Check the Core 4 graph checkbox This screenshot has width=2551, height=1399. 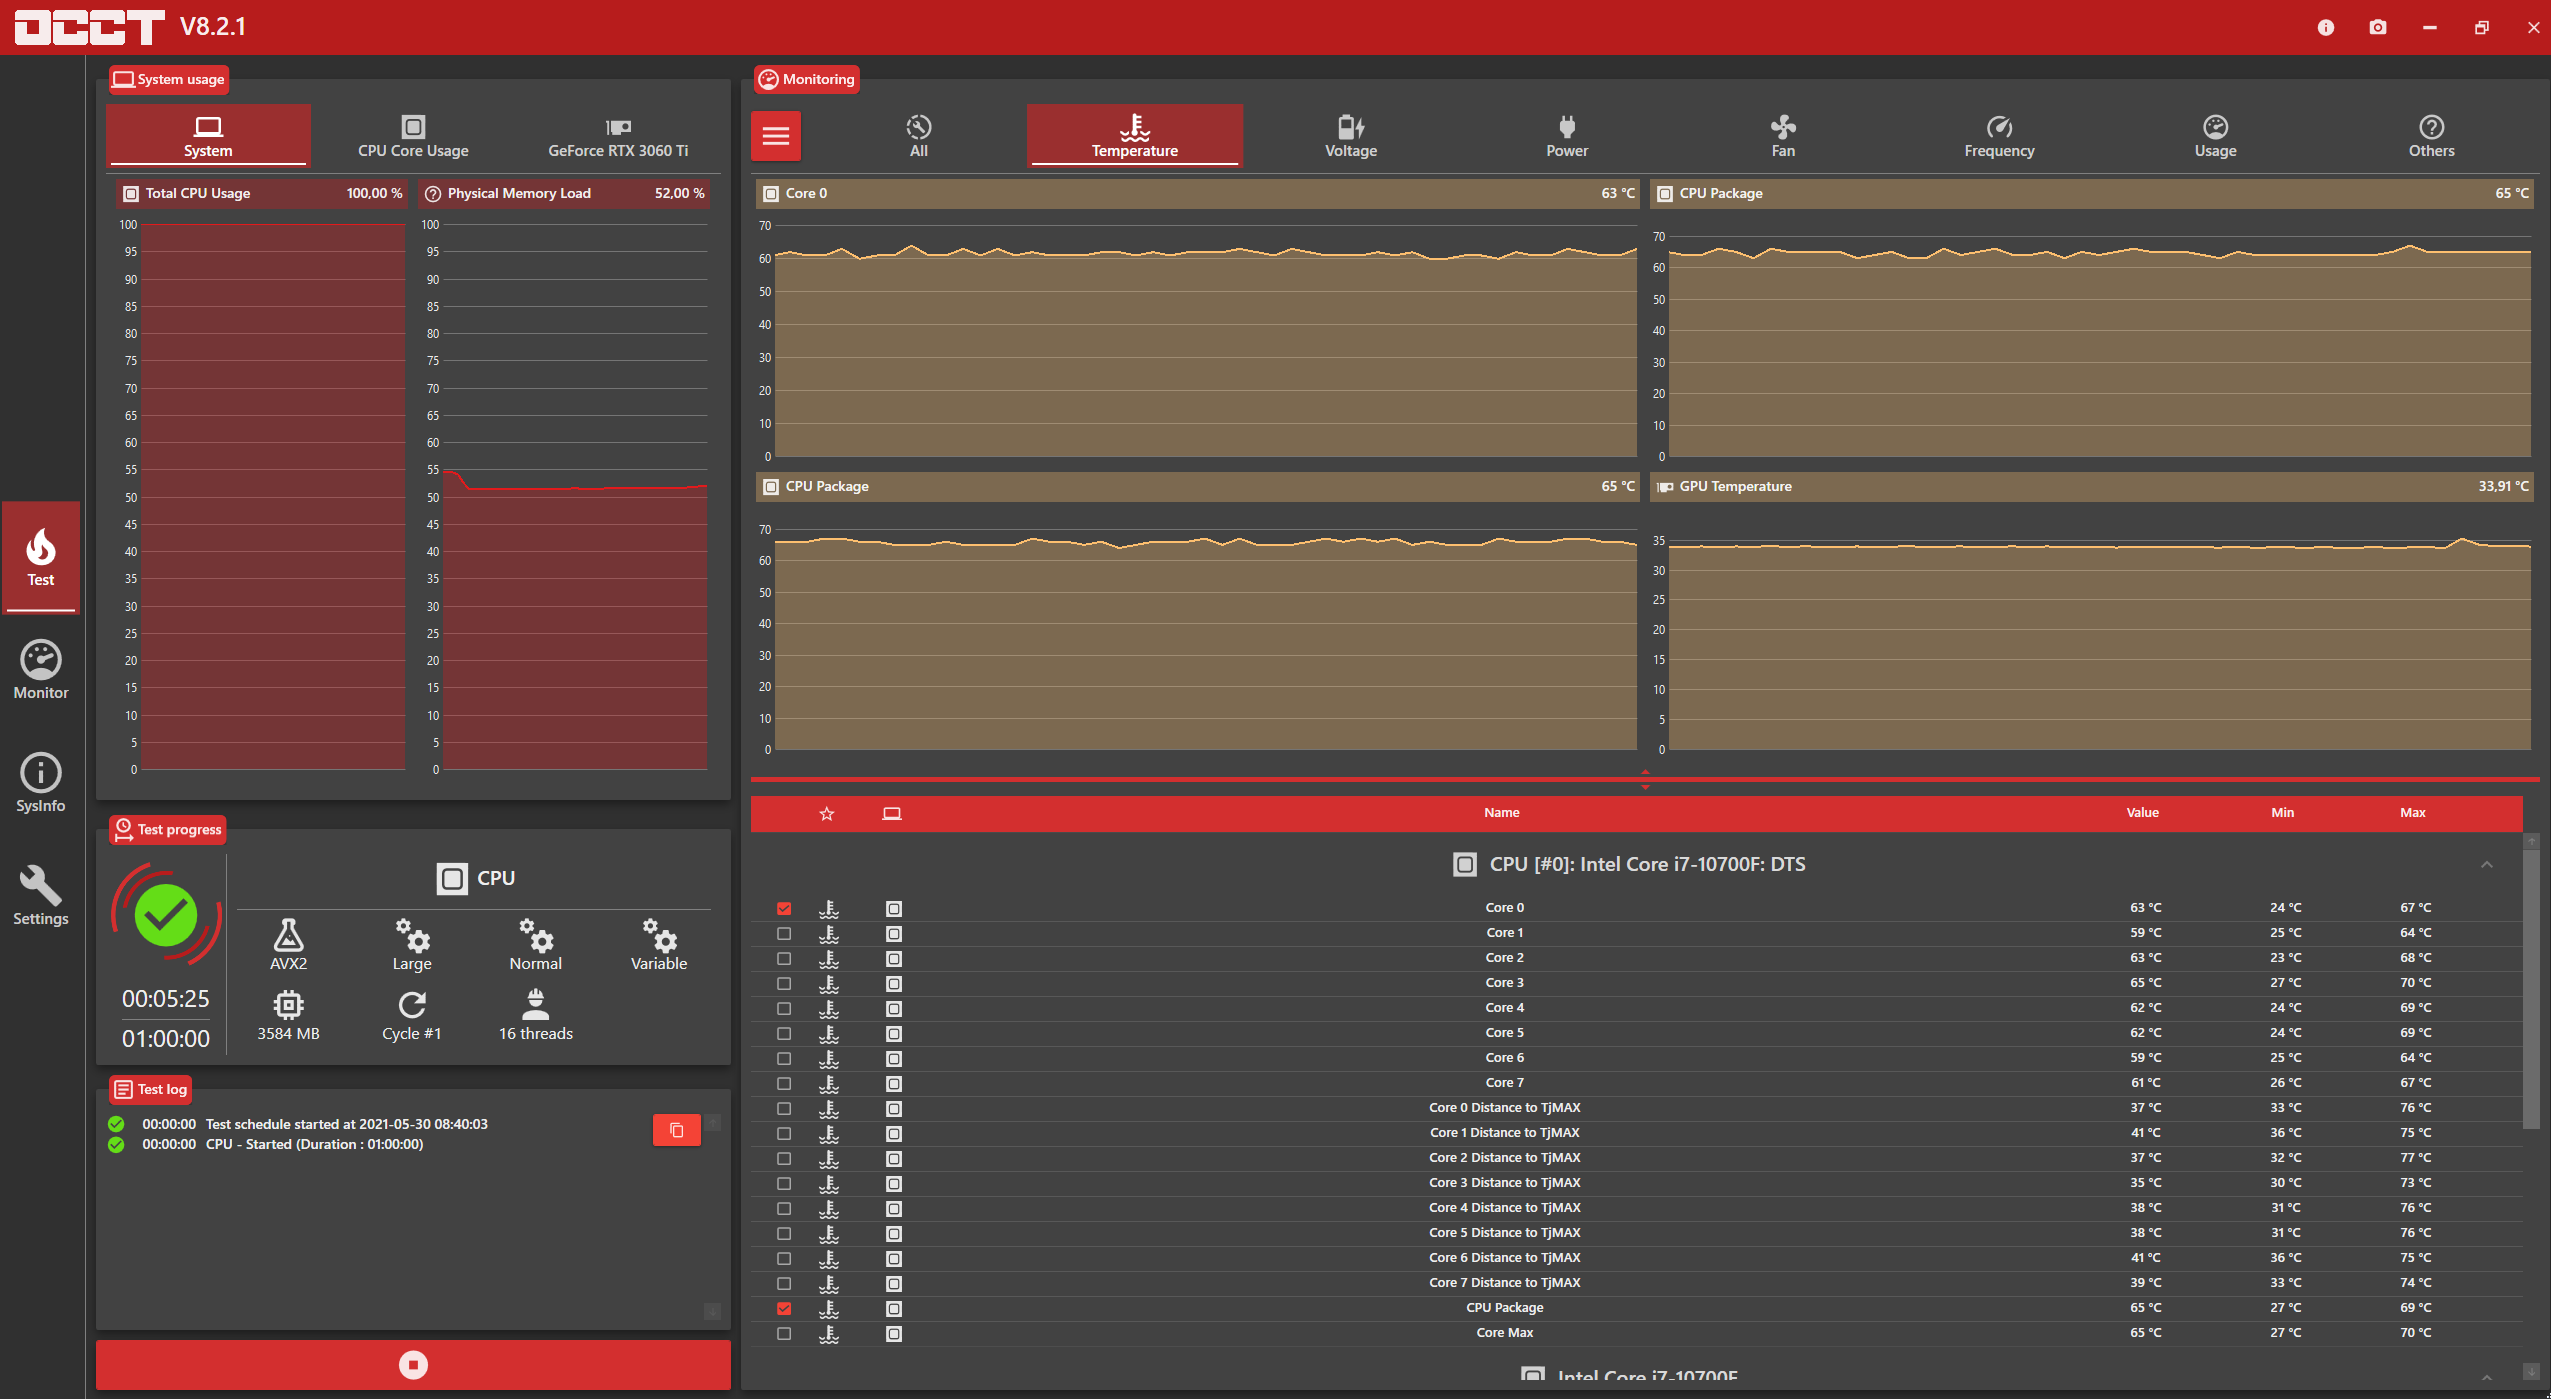point(784,1009)
